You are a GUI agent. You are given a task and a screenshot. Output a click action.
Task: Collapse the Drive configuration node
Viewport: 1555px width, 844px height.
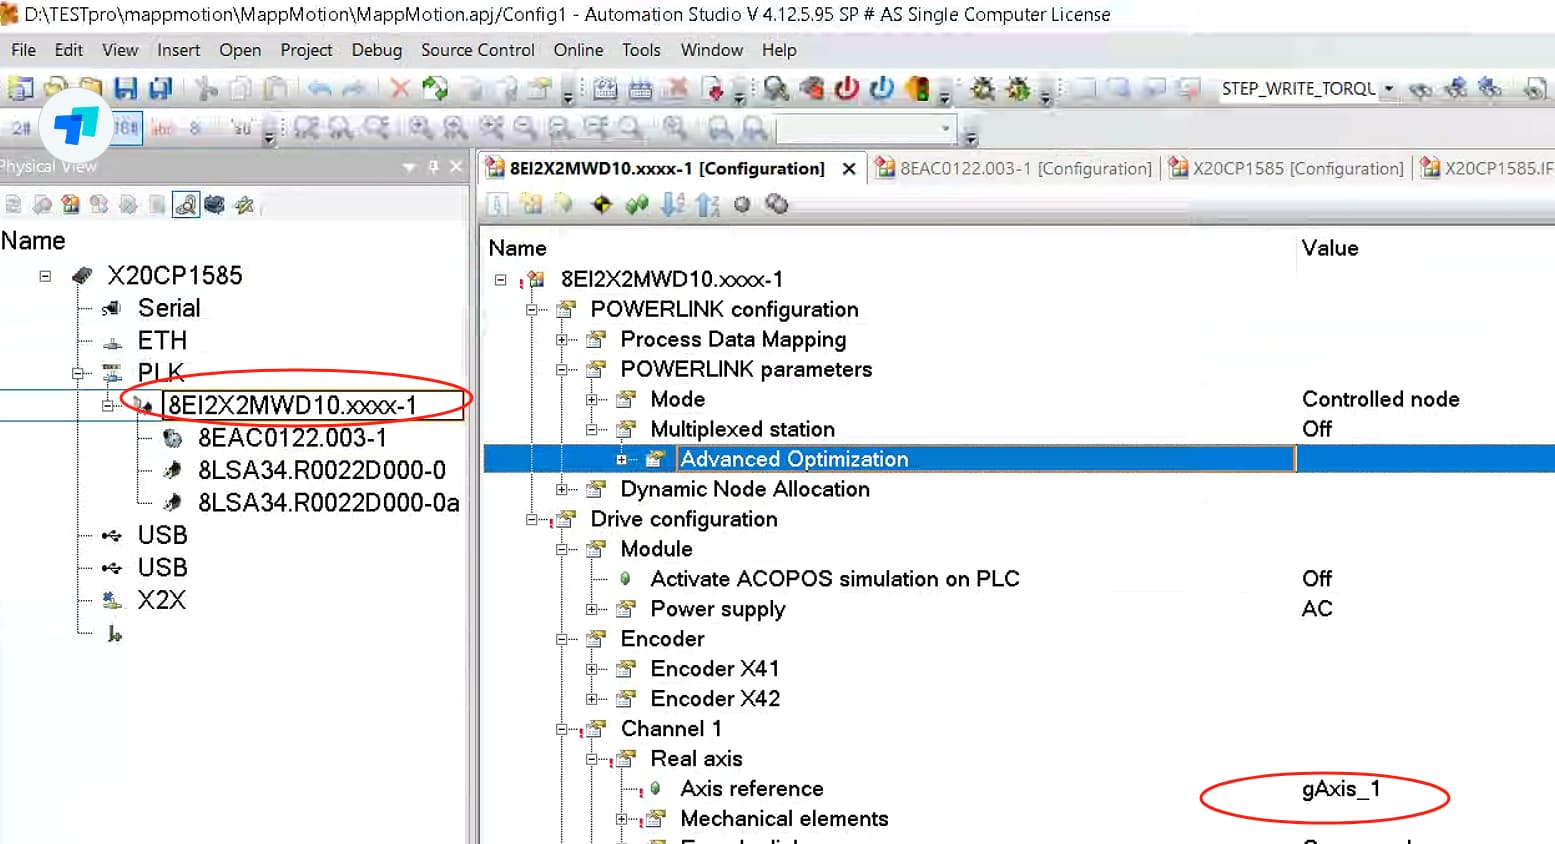(x=531, y=520)
